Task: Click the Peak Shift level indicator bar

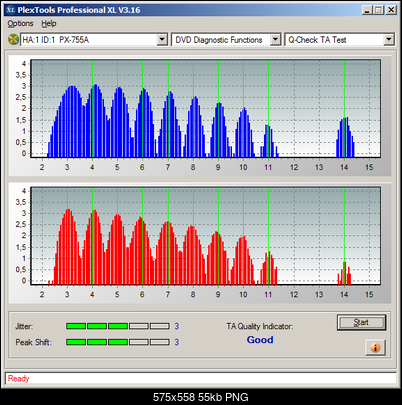Action: tap(118, 342)
